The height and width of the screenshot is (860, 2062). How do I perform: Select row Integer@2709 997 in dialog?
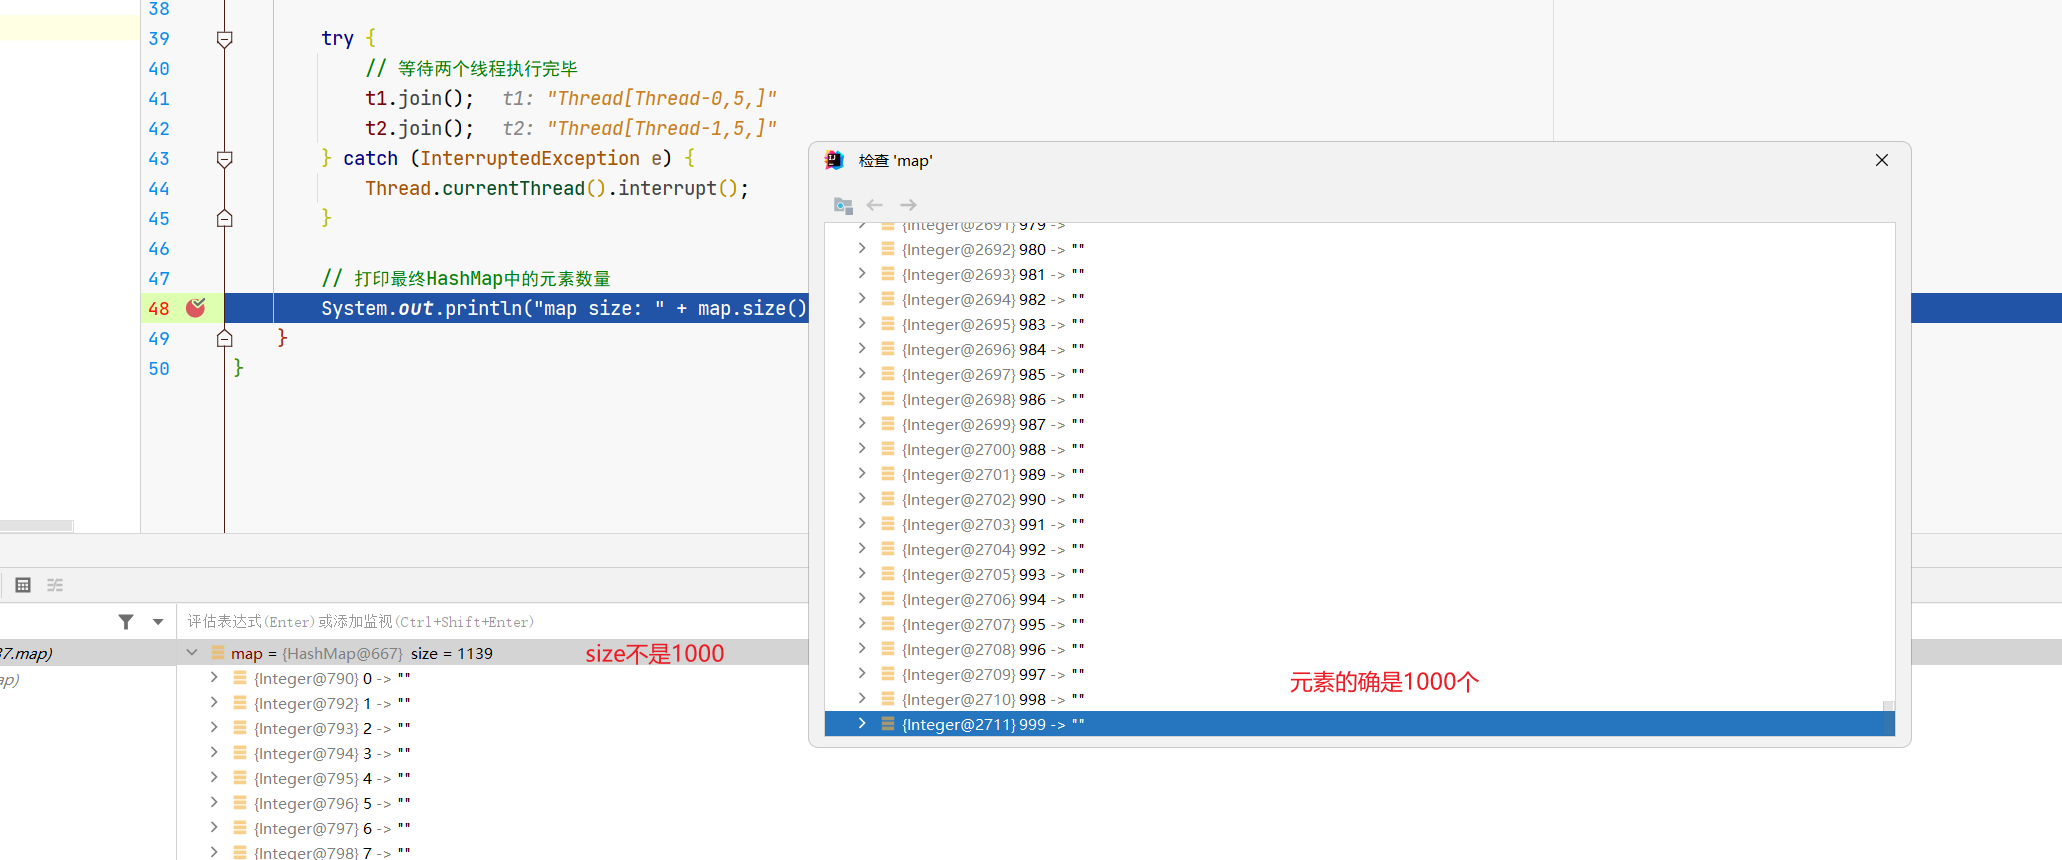click(1354, 674)
